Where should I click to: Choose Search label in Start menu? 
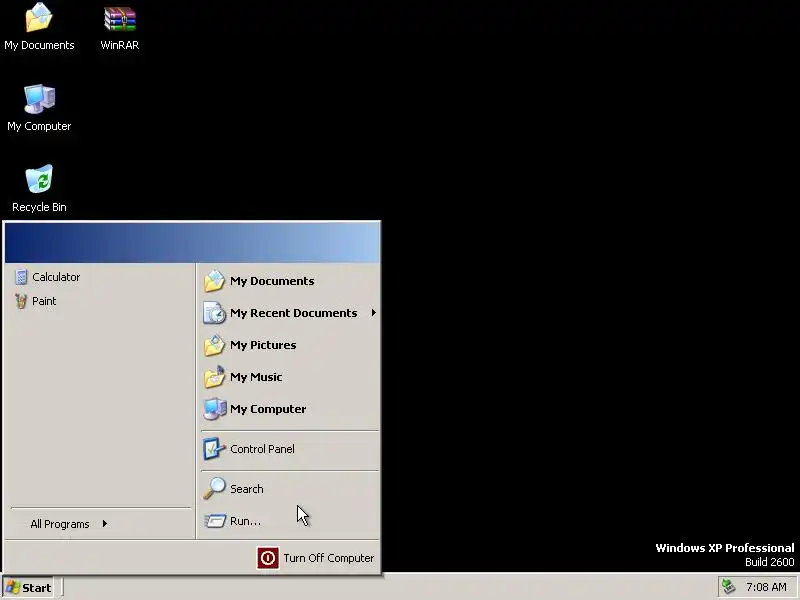pos(246,489)
